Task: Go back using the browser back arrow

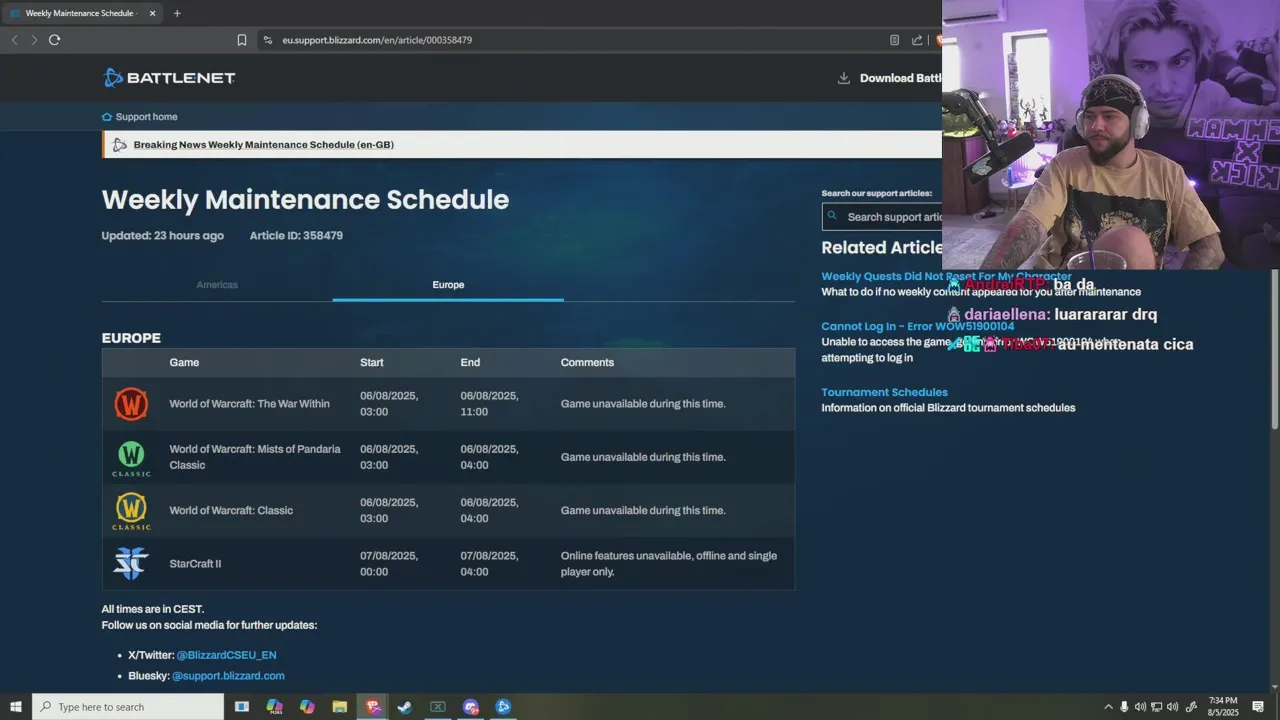Action: pos(14,40)
